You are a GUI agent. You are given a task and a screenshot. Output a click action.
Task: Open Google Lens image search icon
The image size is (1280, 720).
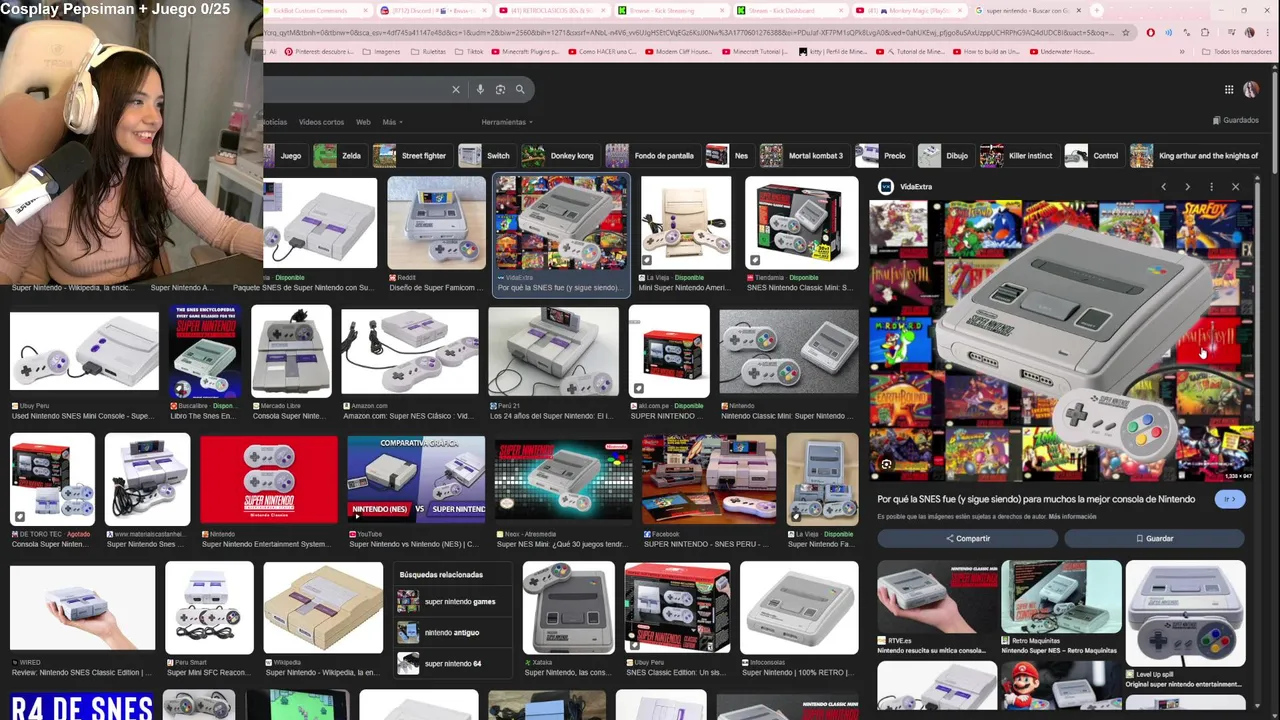(500, 90)
